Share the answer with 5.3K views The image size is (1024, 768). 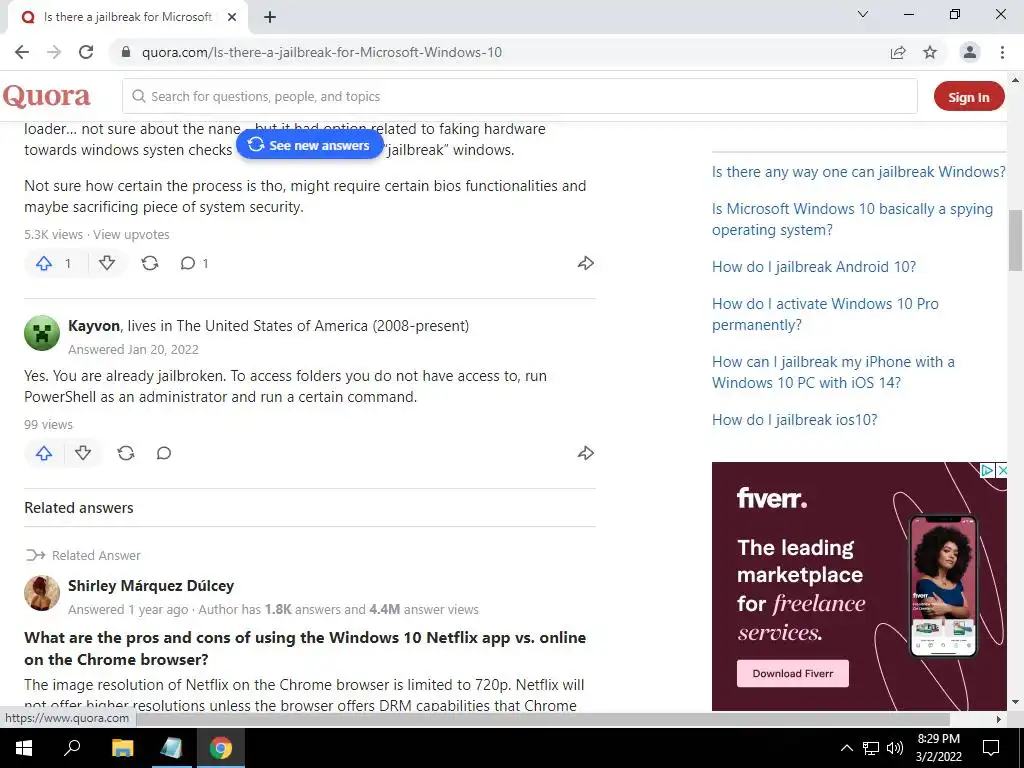coord(586,263)
